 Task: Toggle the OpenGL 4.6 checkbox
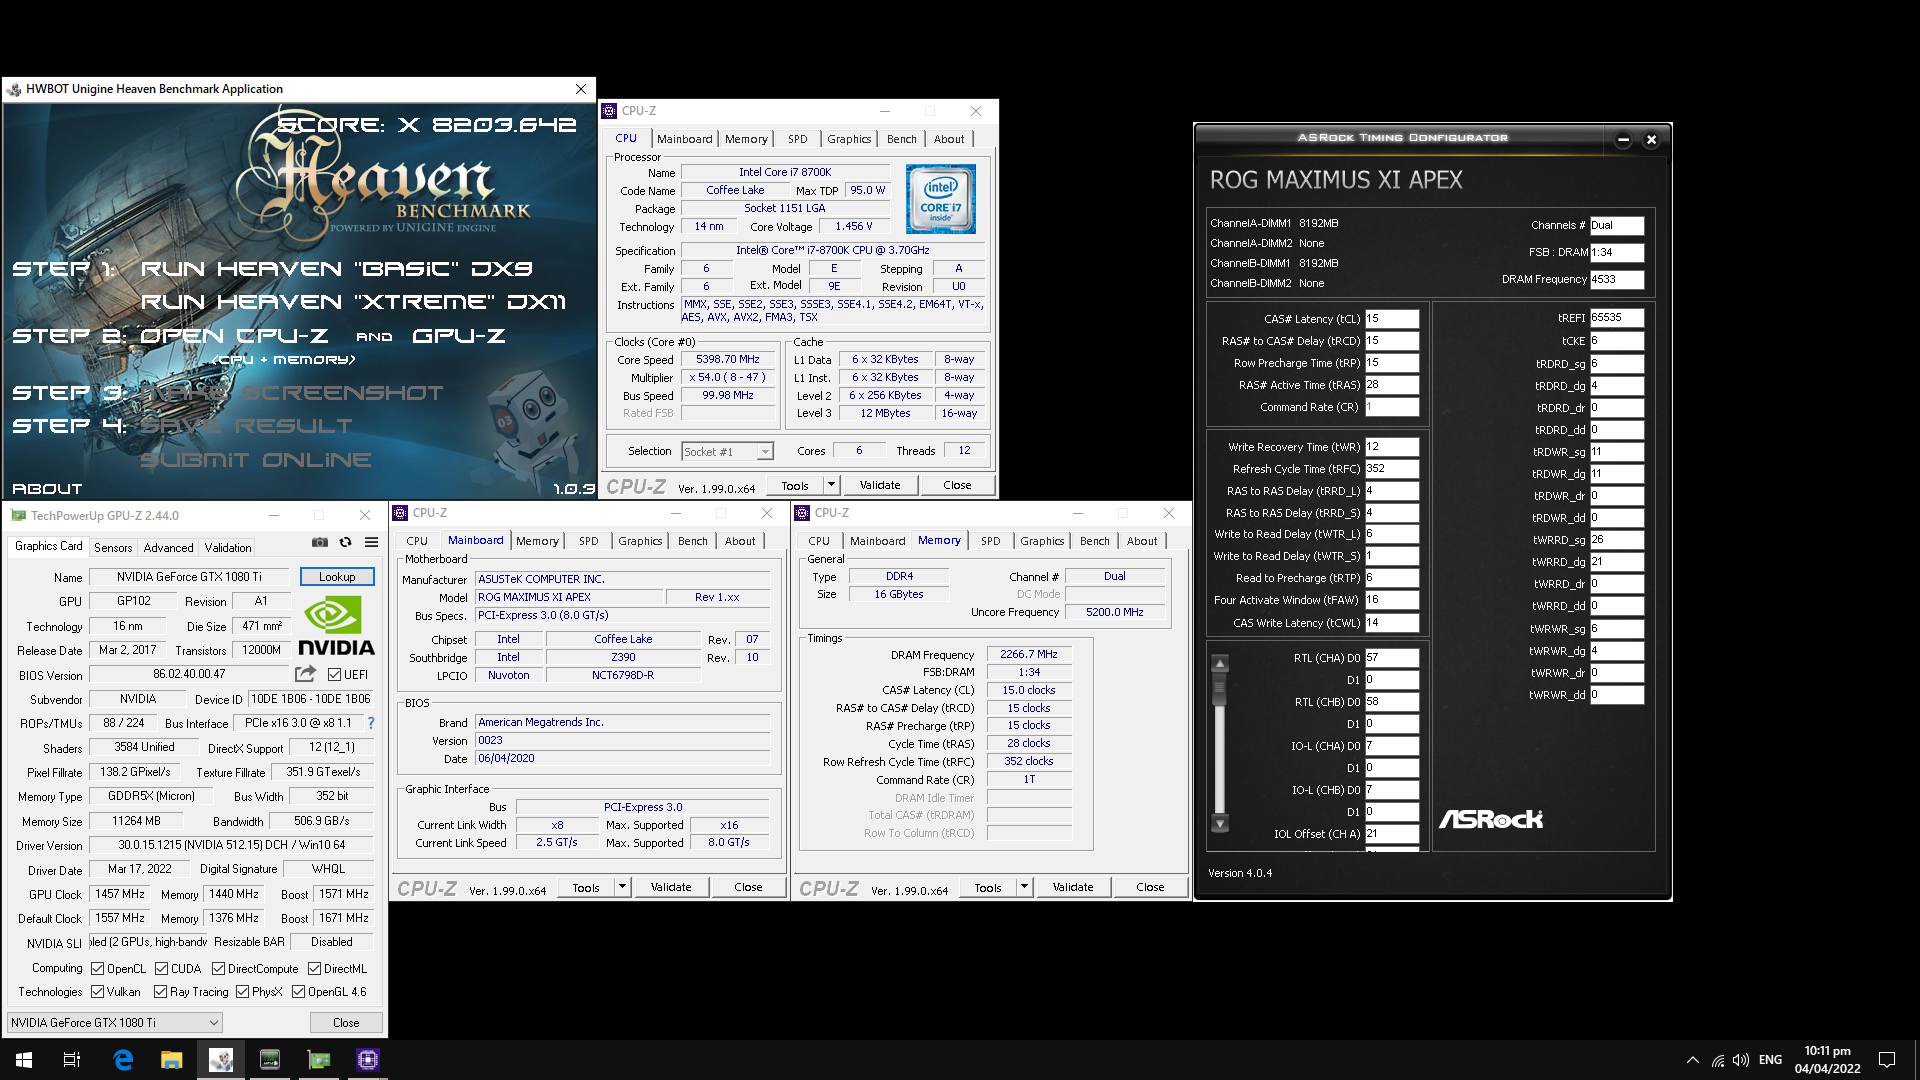tap(298, 992)
